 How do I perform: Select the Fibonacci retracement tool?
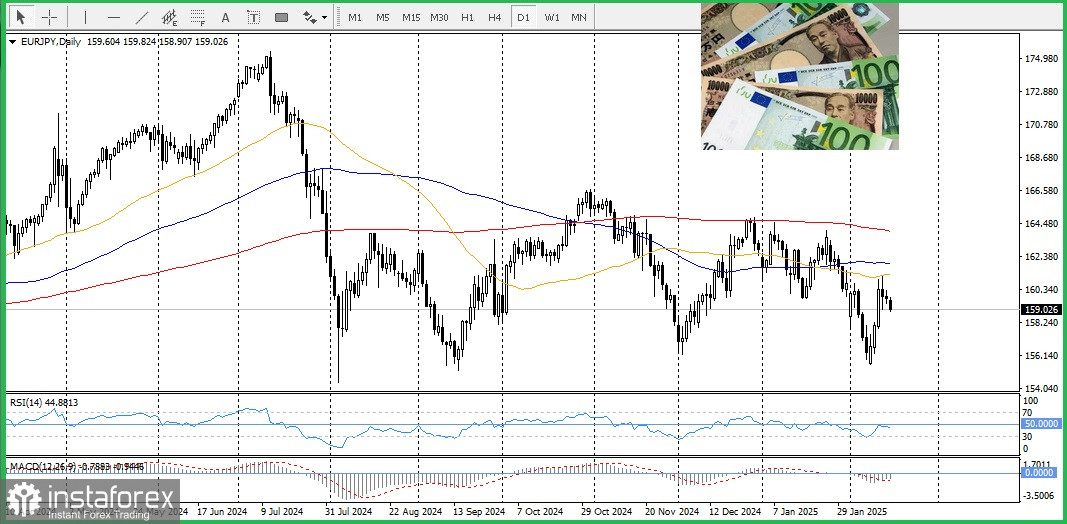tap(198, 17)
